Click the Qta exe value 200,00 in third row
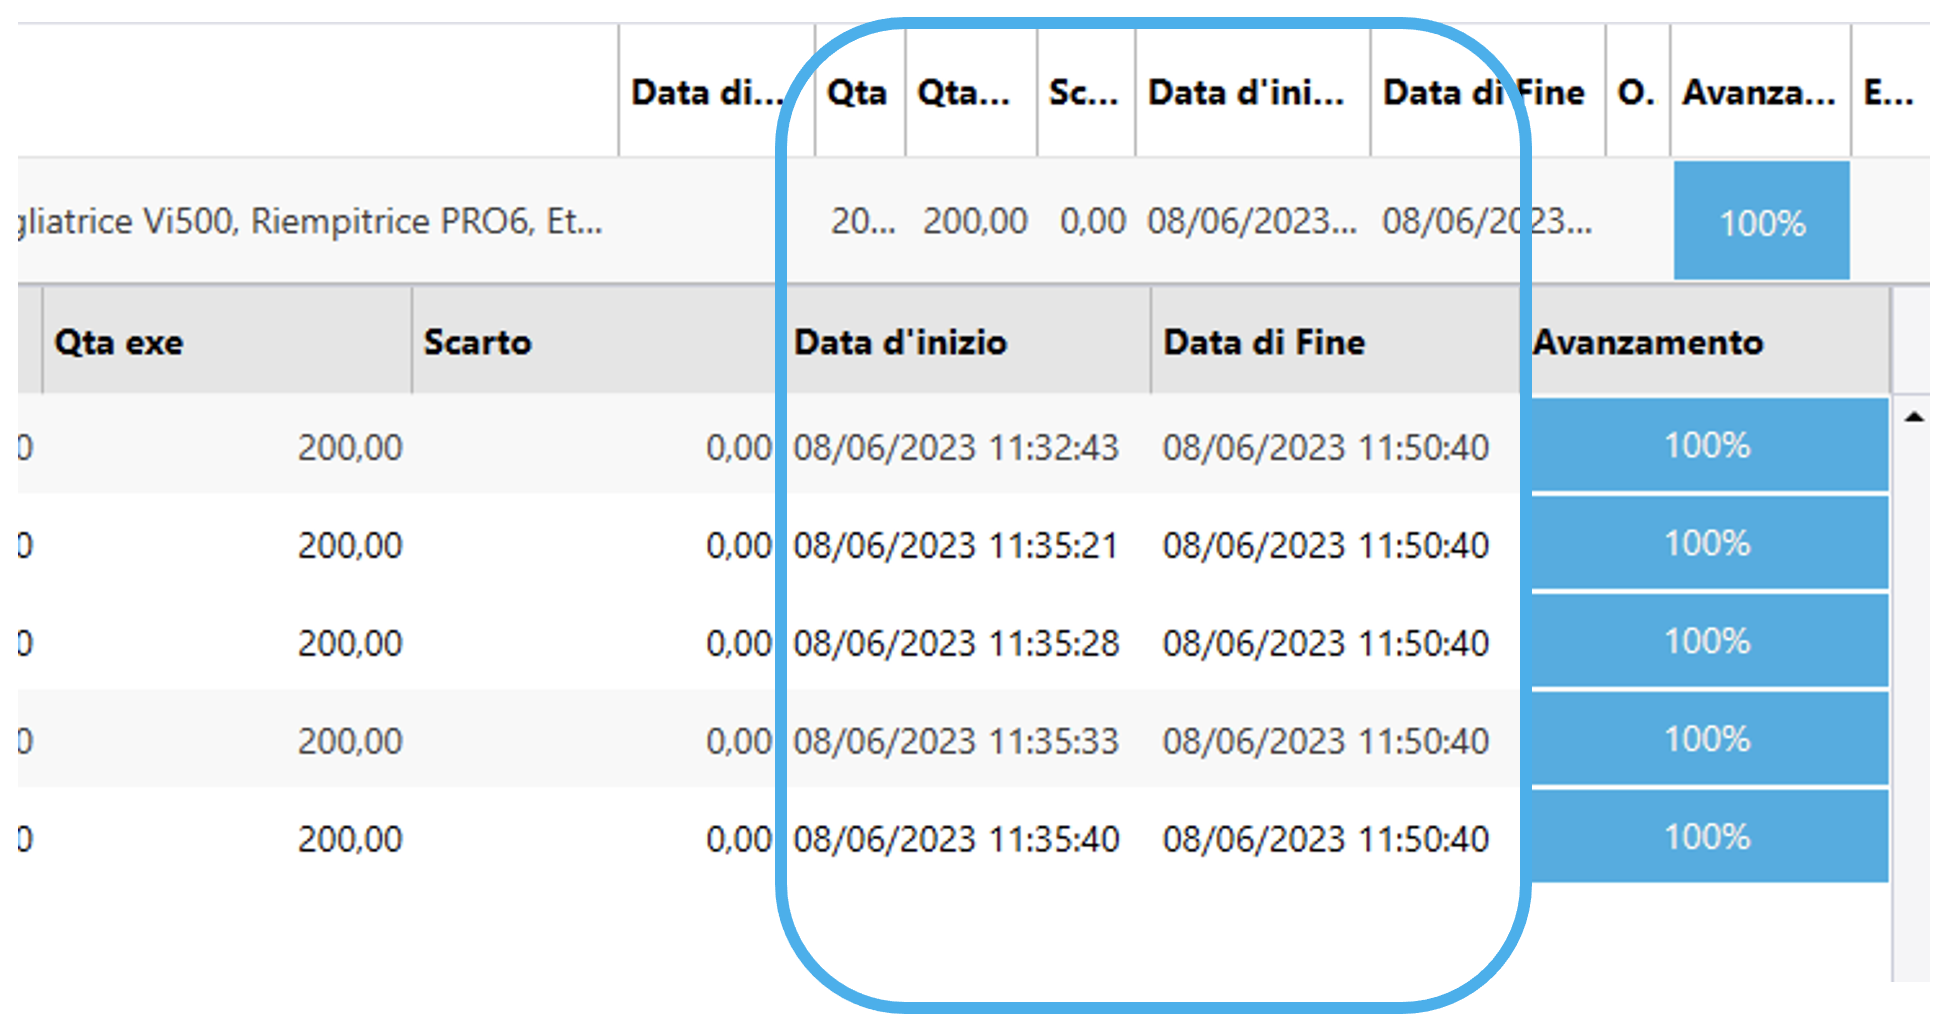The width and height of the screenshot is (1946, 1028). point(351,643)
